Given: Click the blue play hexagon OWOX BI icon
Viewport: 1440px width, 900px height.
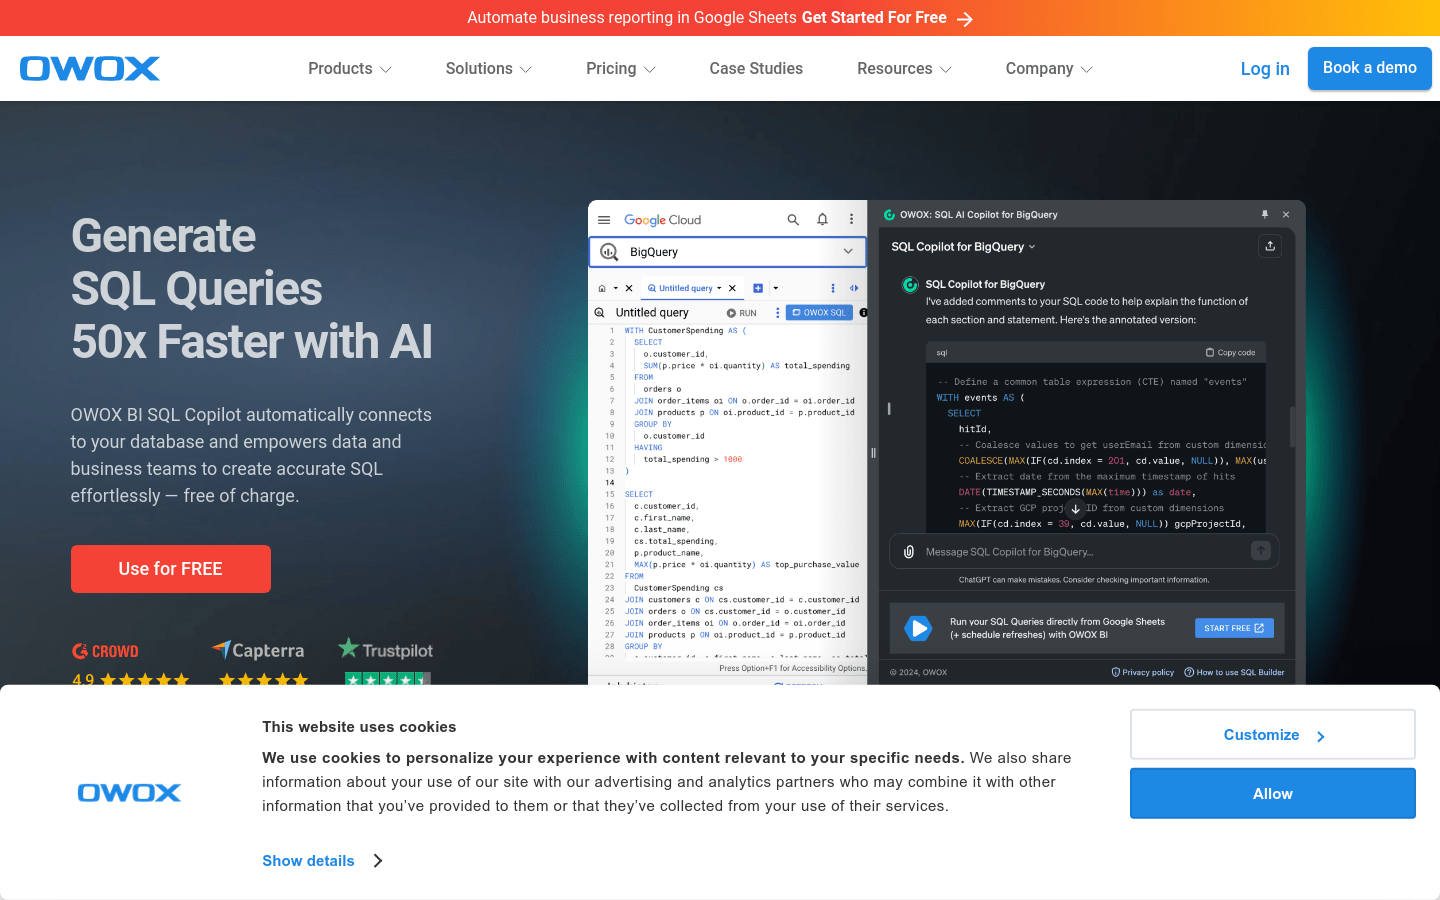Looking at the screenshot, I should tap(918, 628).
